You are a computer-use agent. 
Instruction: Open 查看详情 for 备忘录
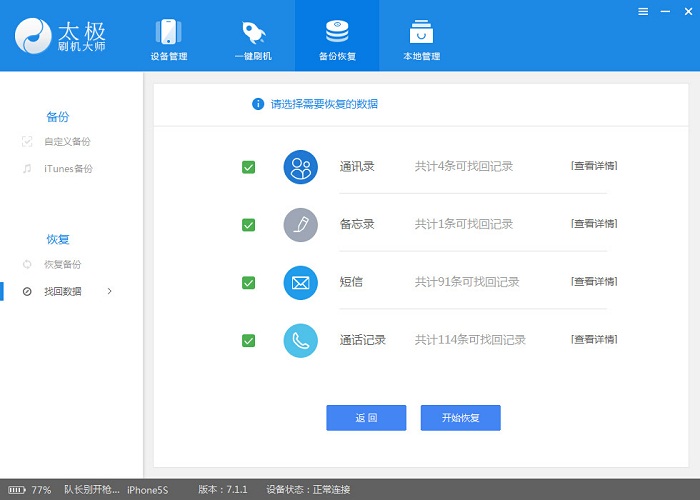click(x=594, y=224)
